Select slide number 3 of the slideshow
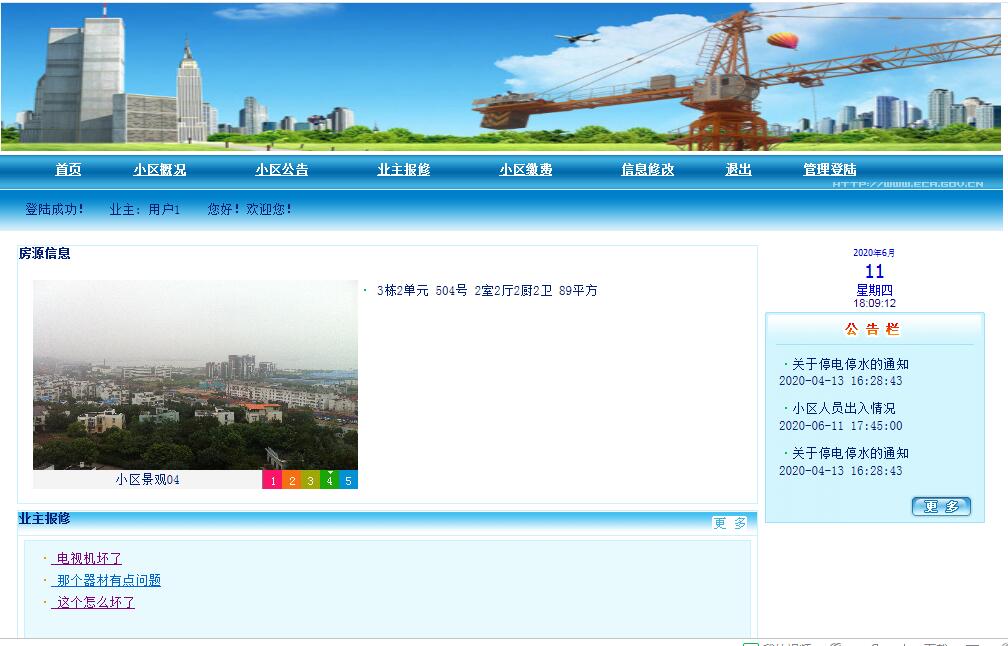 (310, 480)
